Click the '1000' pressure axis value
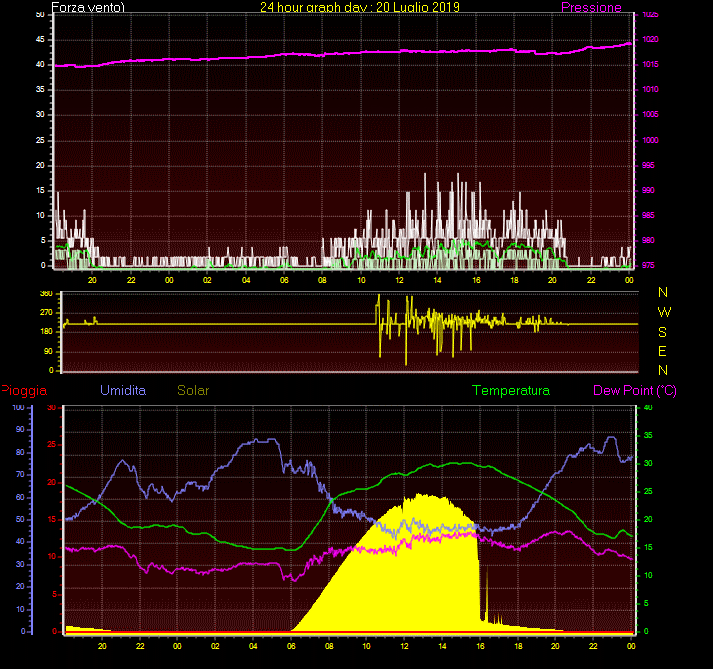This screenshot has height=669, width=713. click(x=650, y=141)
